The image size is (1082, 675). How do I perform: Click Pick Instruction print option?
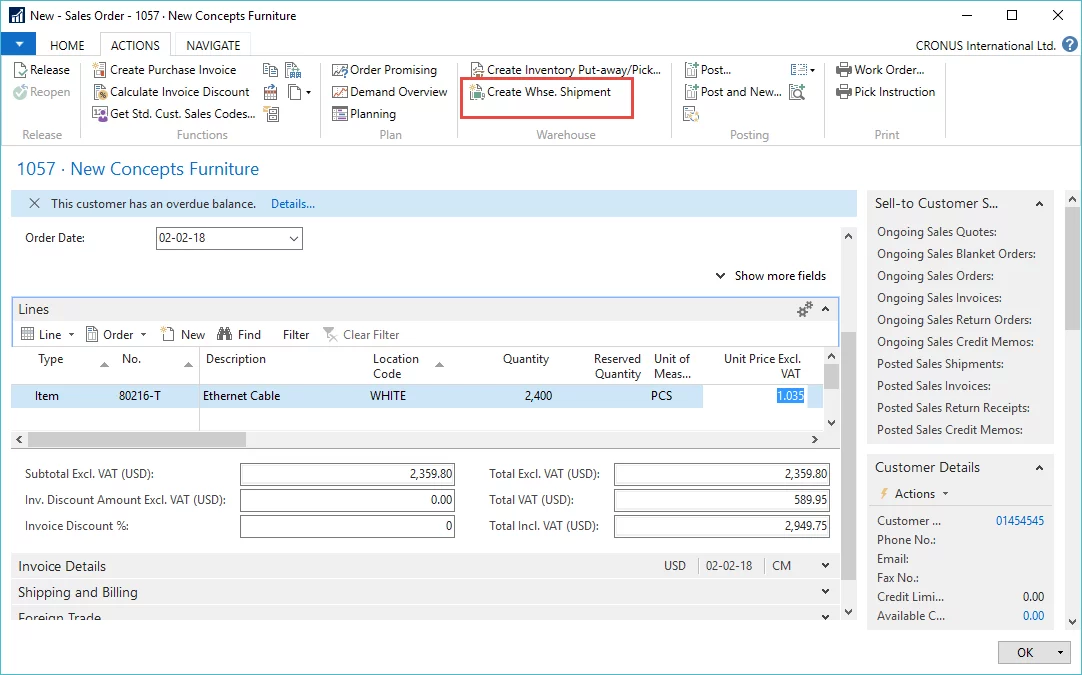894,92
